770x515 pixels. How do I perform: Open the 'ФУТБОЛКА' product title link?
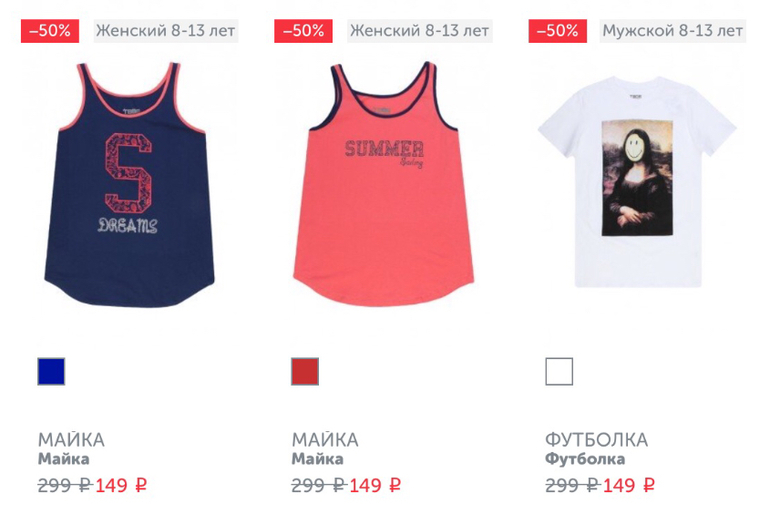[597, 440]
